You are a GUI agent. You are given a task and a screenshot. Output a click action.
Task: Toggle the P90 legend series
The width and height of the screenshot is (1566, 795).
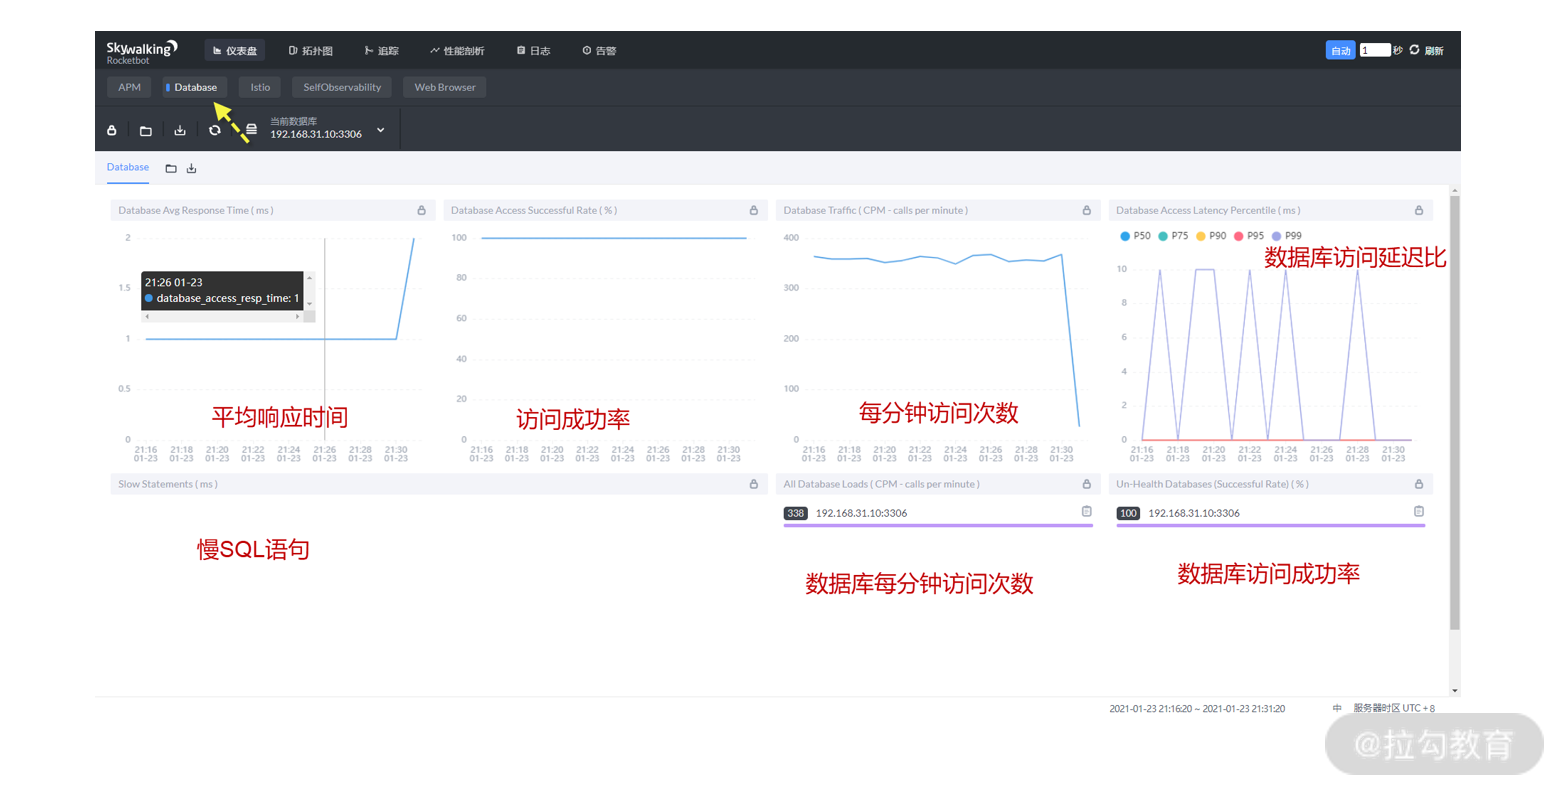(1211, 236)
